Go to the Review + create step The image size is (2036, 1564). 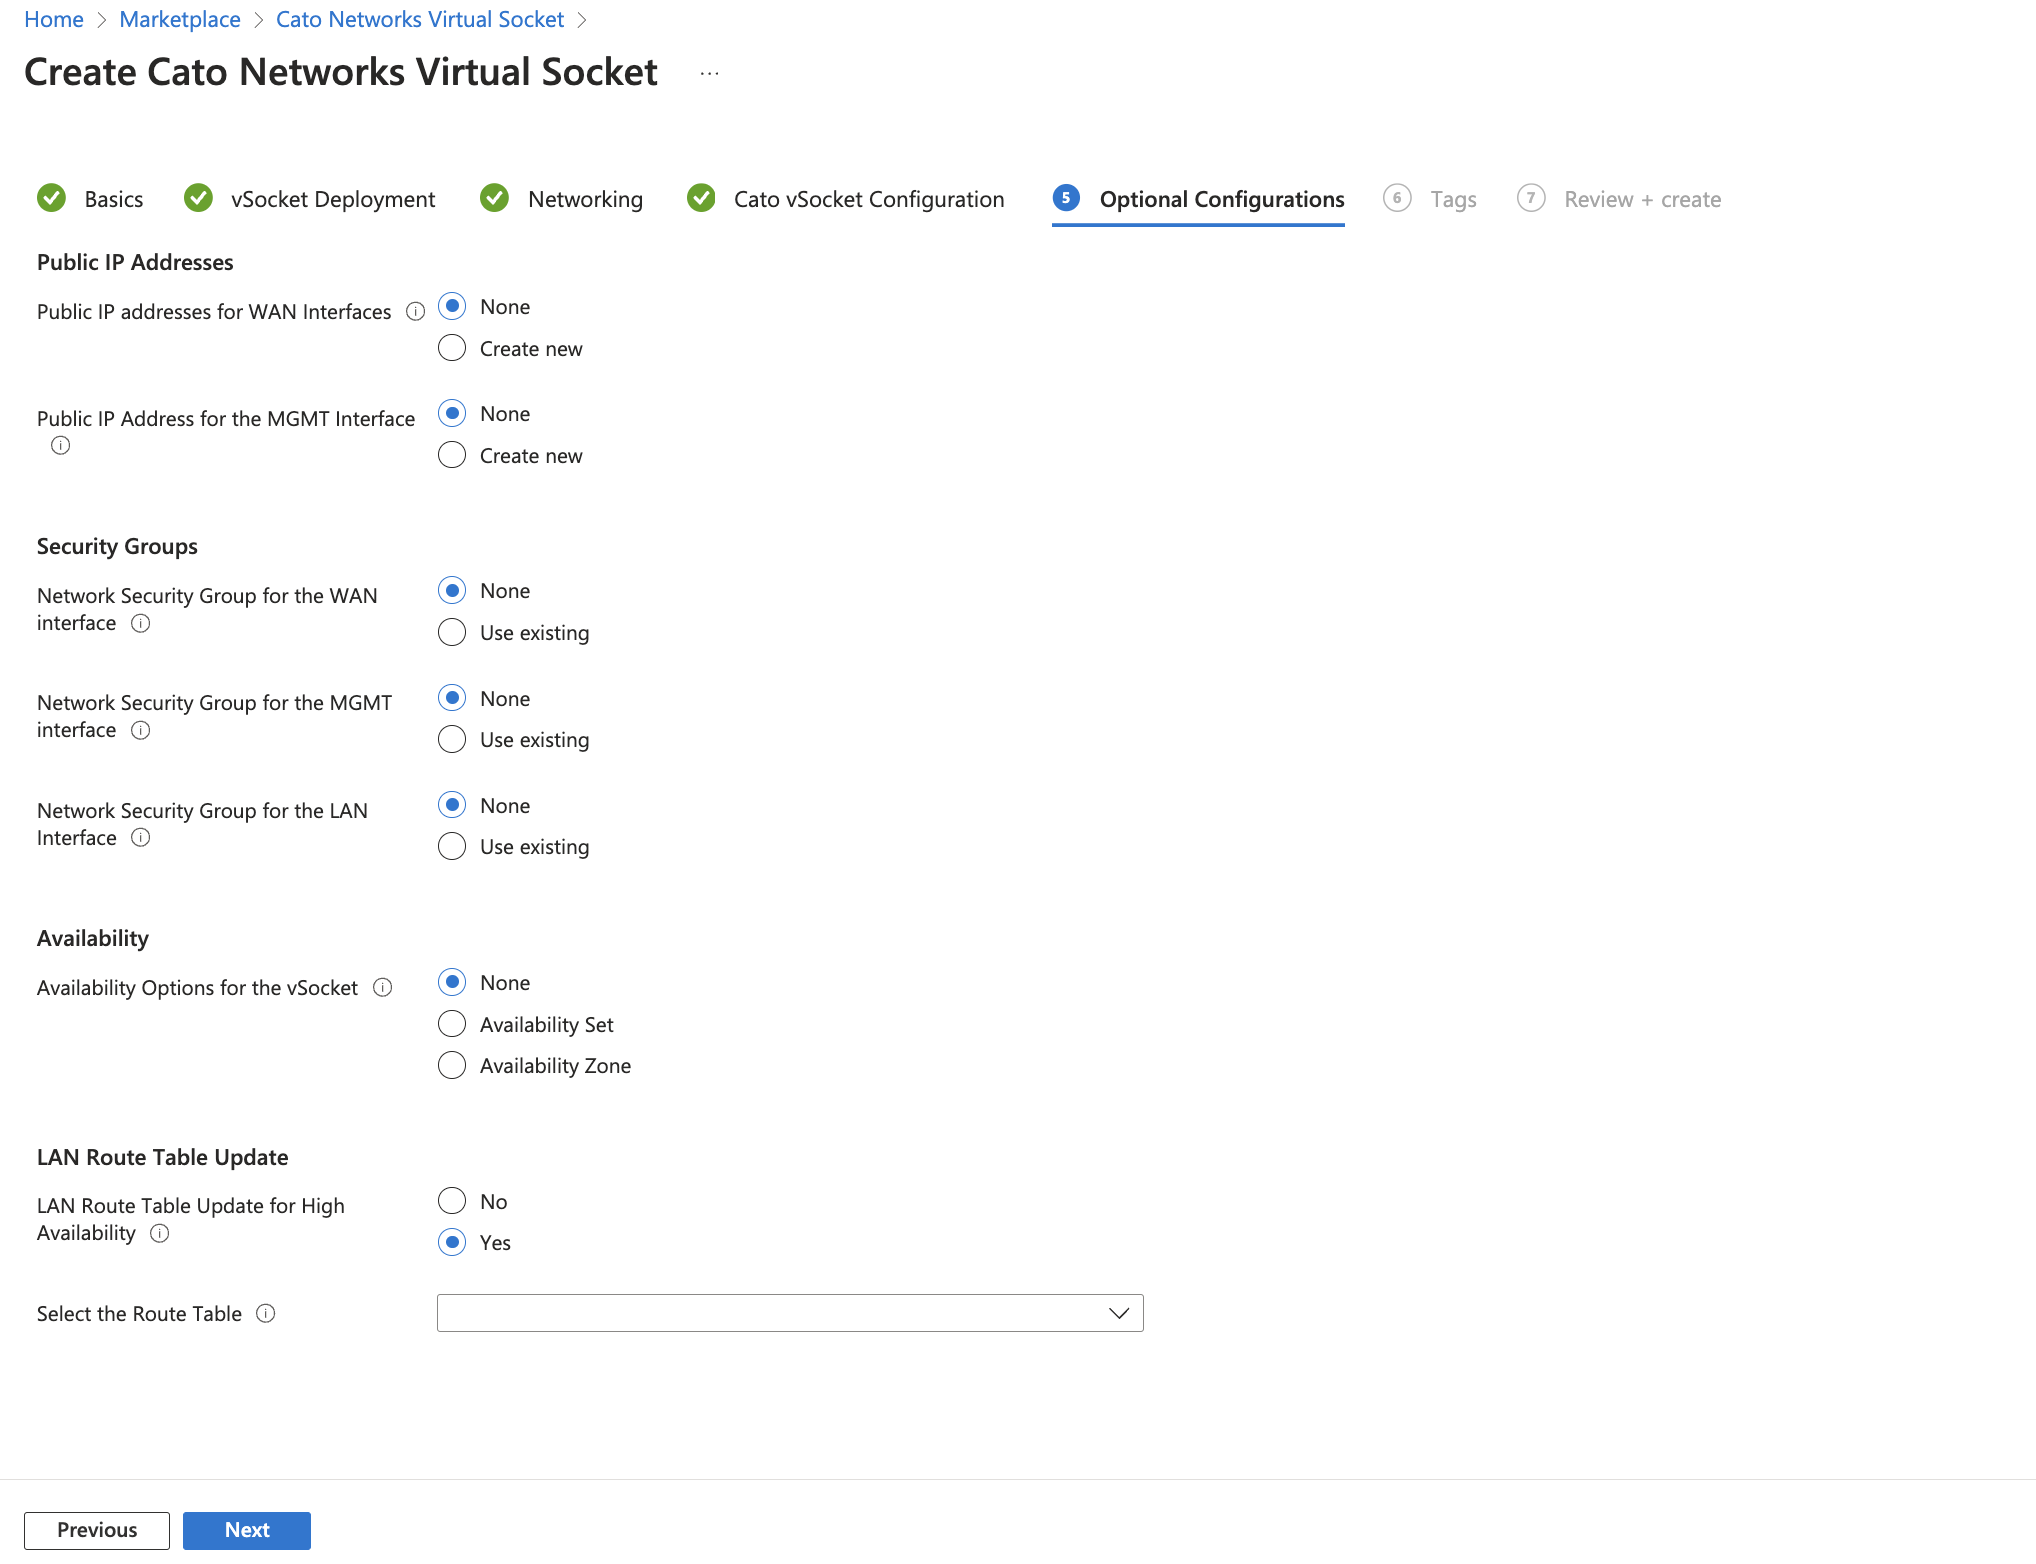pos(1642,199)
